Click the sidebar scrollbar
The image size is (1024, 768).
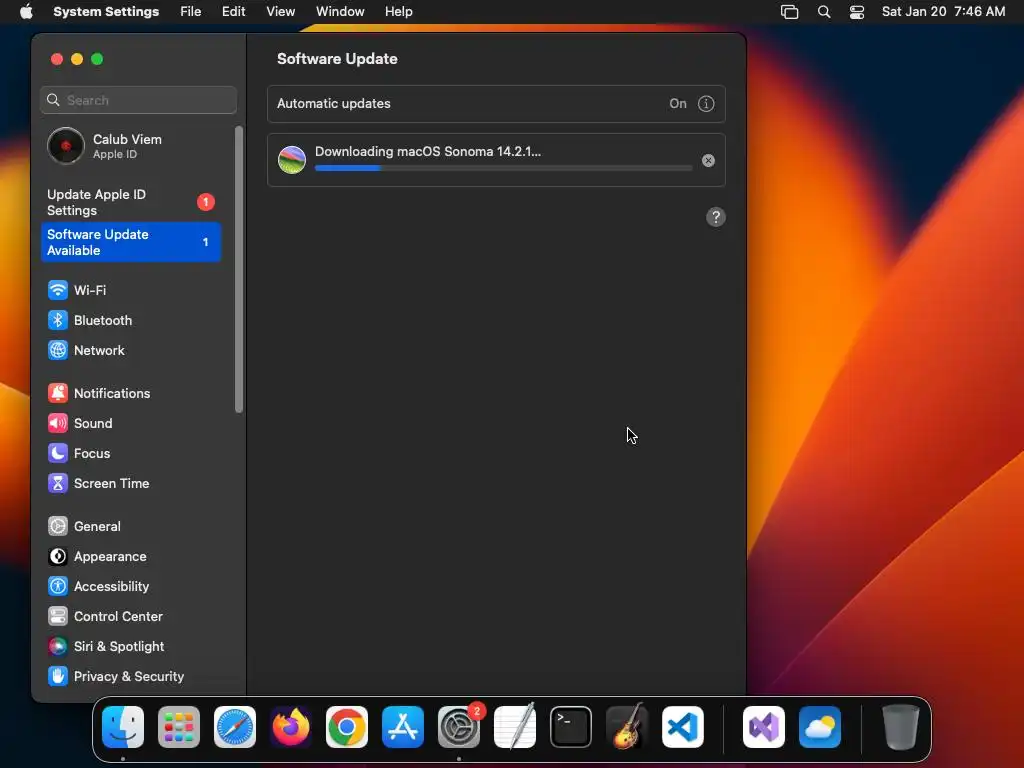point(239,269)
